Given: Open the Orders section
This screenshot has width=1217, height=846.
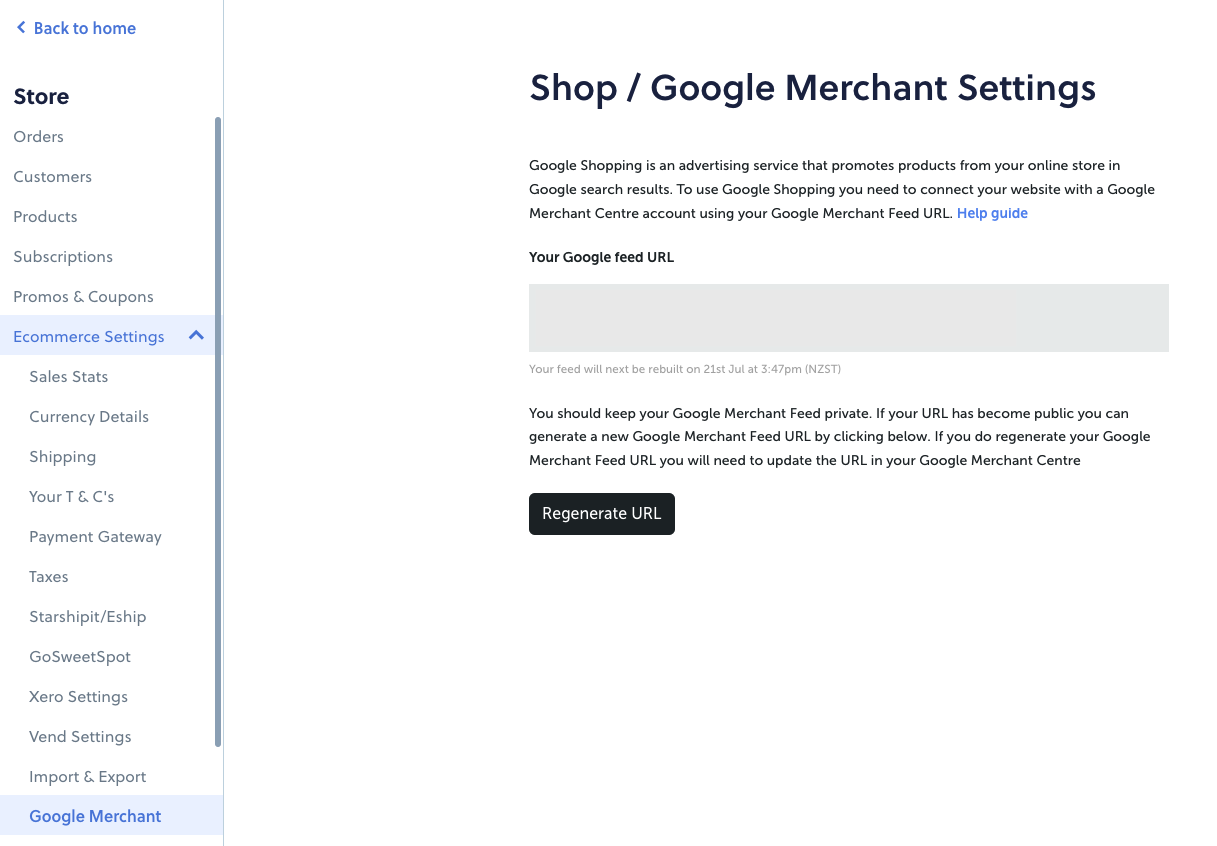Looking at the screenshot, I should tap(39, 137).
